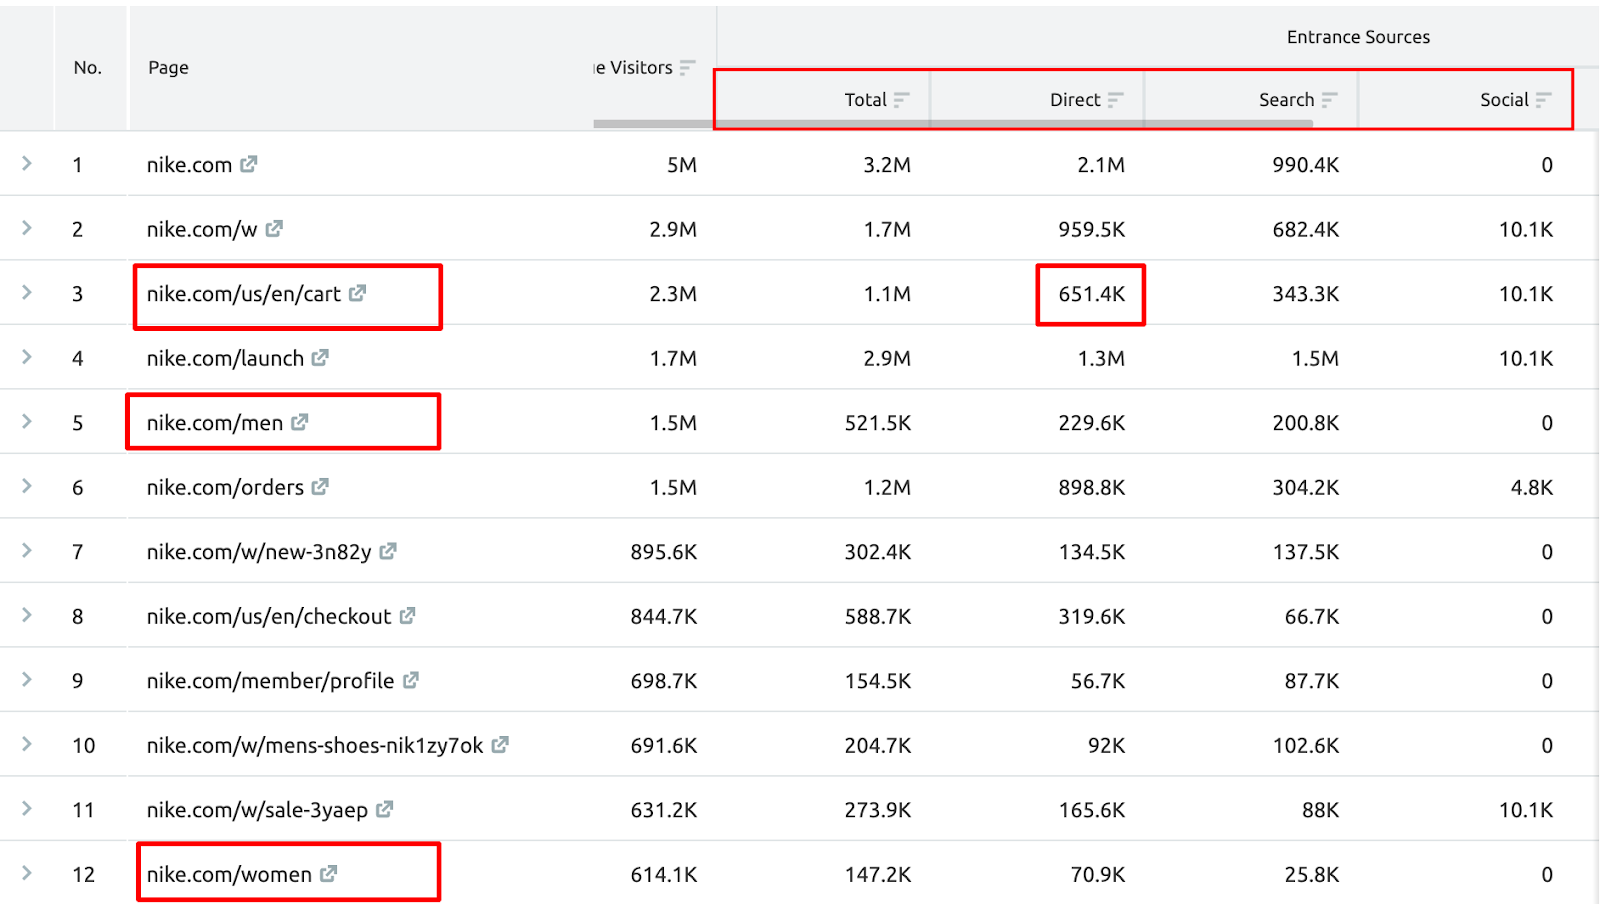1600x904 pixels.
Task: Expand row 11 sale-3yaep details
Action: tap(27, 808)
